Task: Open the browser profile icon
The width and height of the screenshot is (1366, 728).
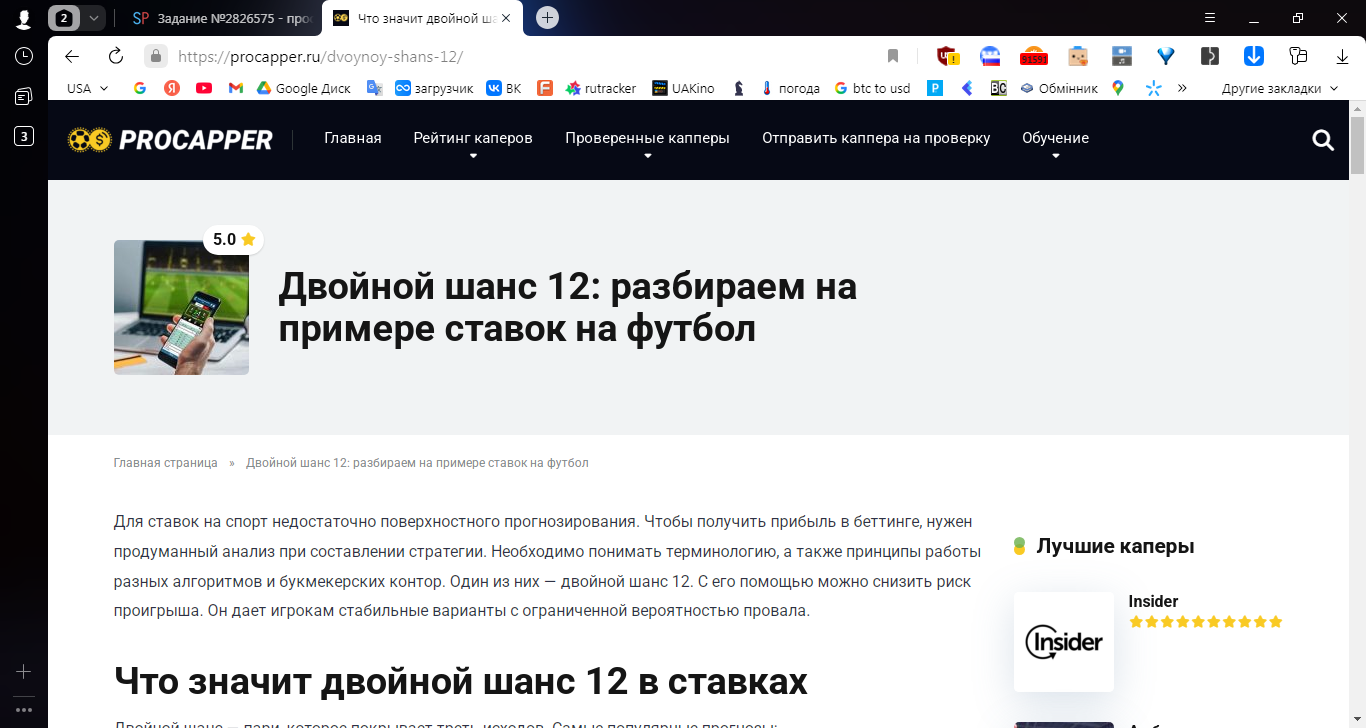Action: [23, 18]
